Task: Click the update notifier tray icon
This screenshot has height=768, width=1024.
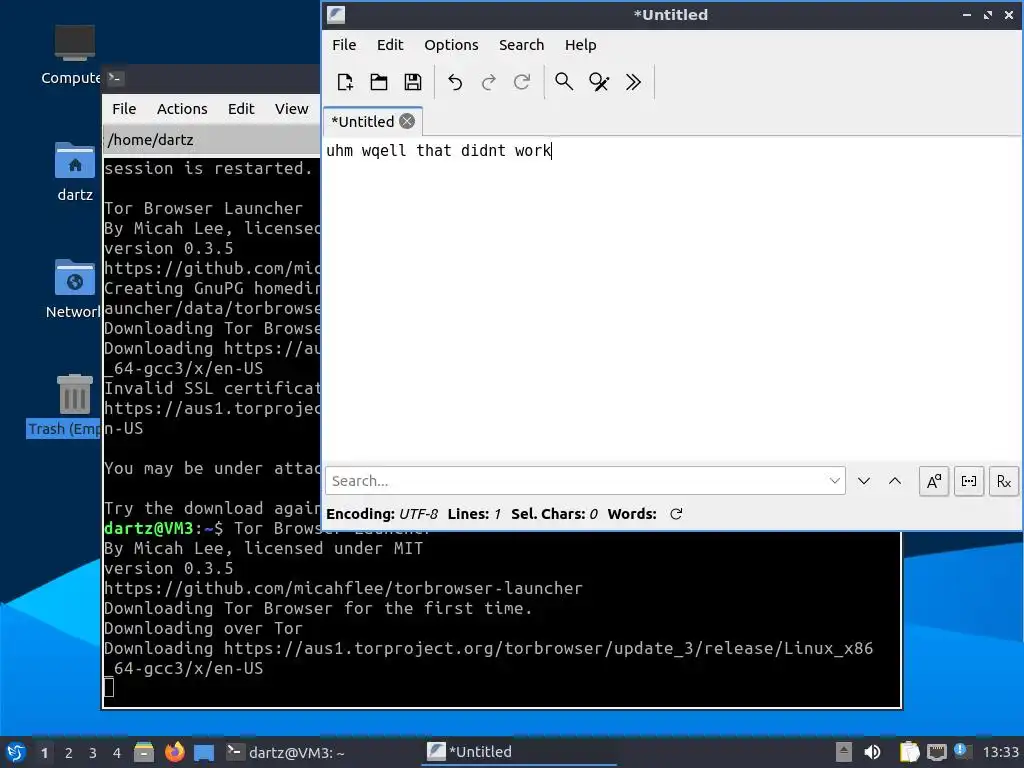Action: pyautogui.click(x=961, y=751)
